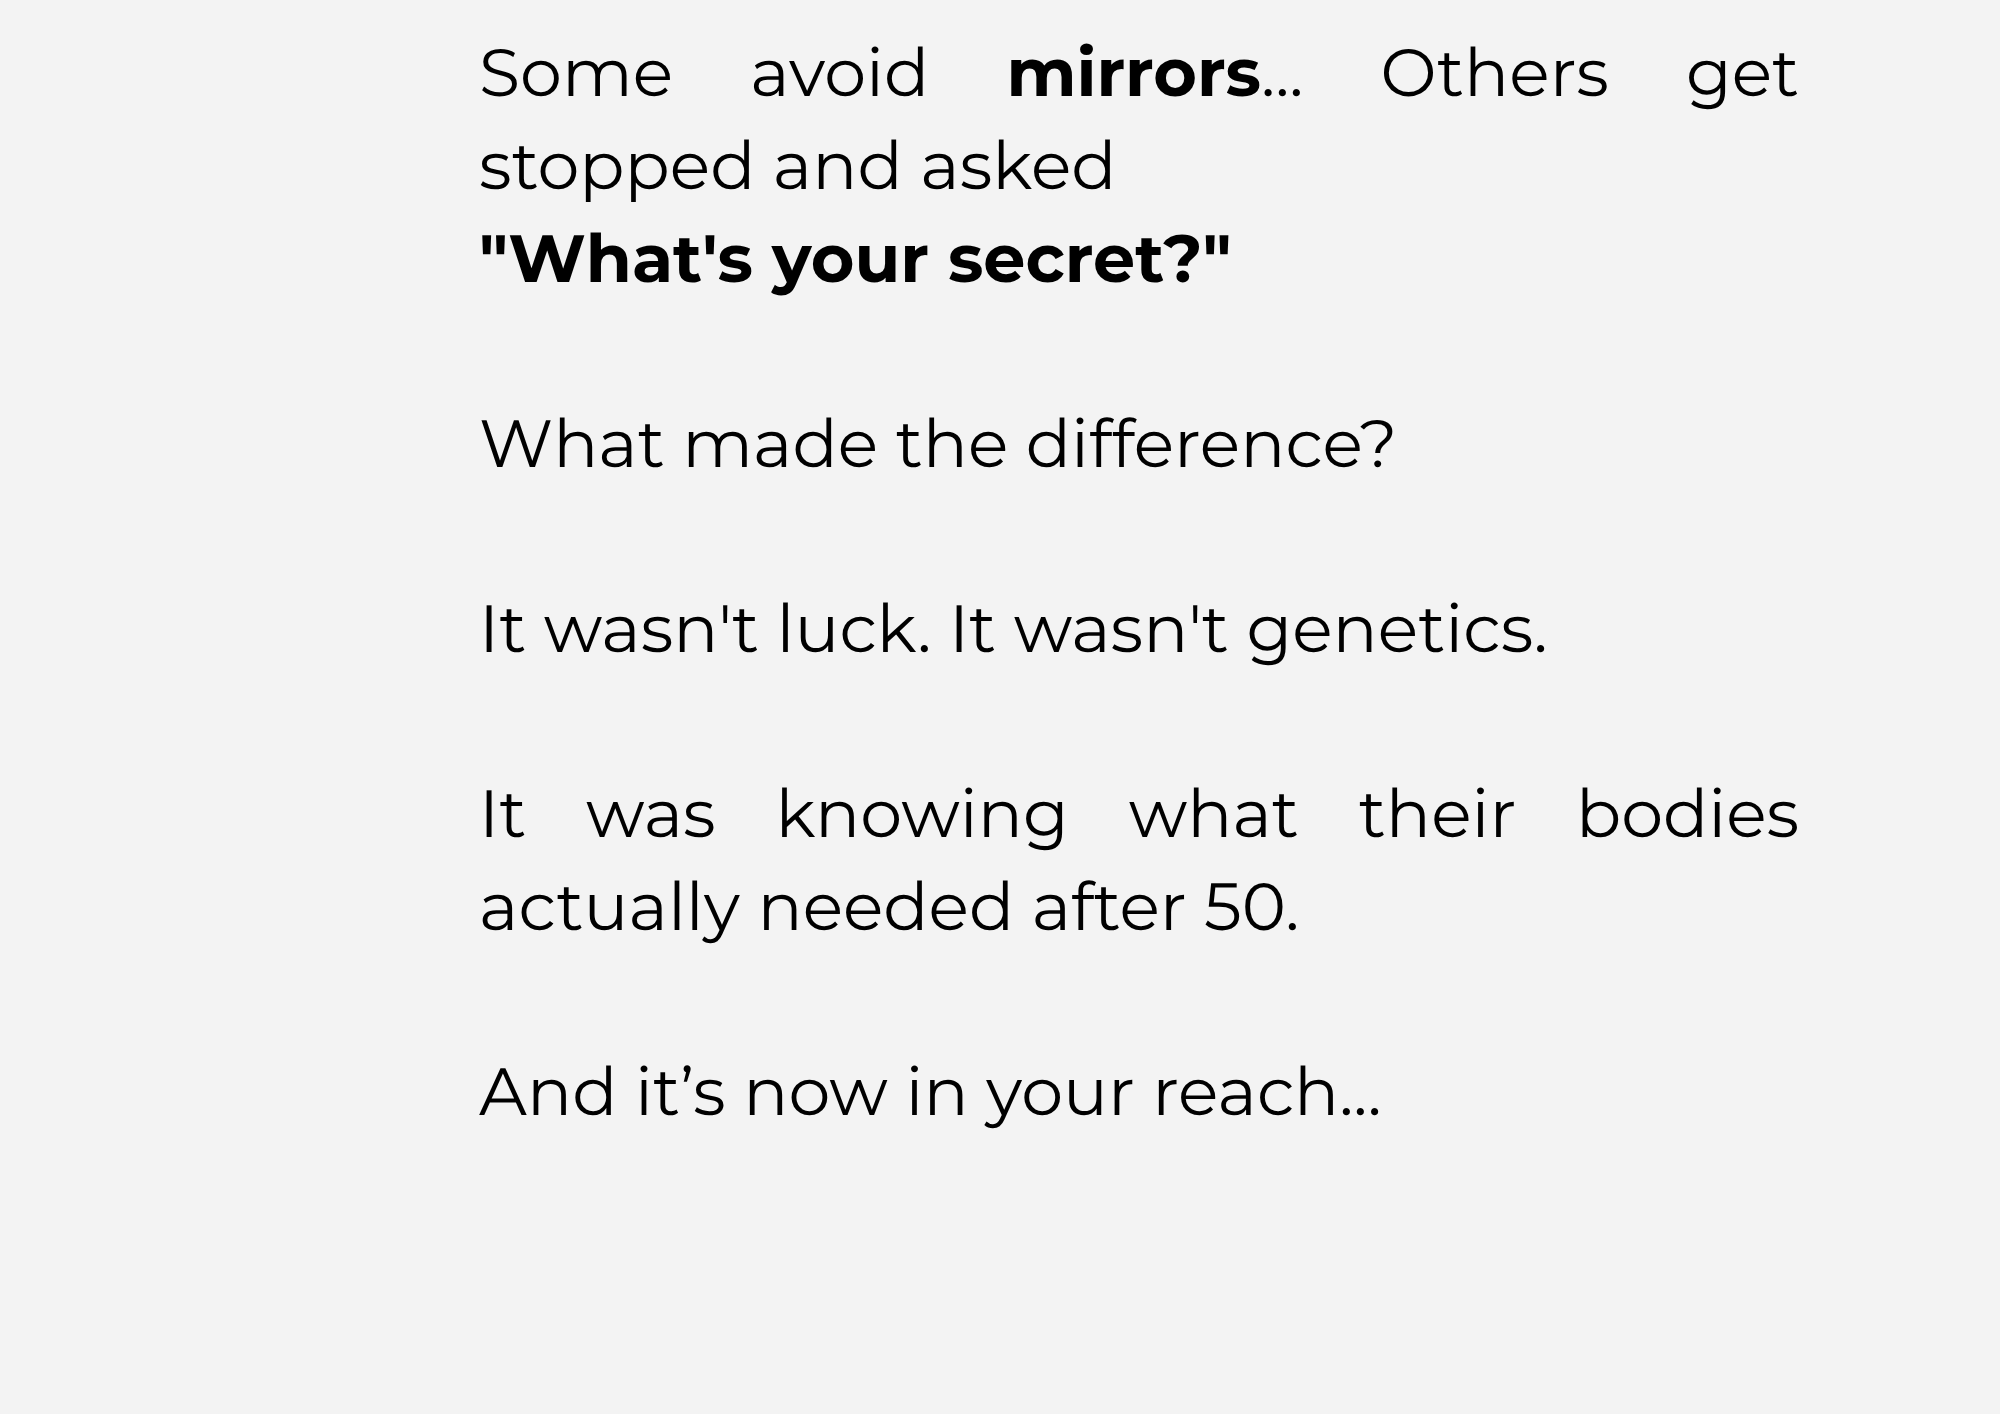Click the bold word "mirrors"
2000x1414 pixels.
click(1133, 74)
